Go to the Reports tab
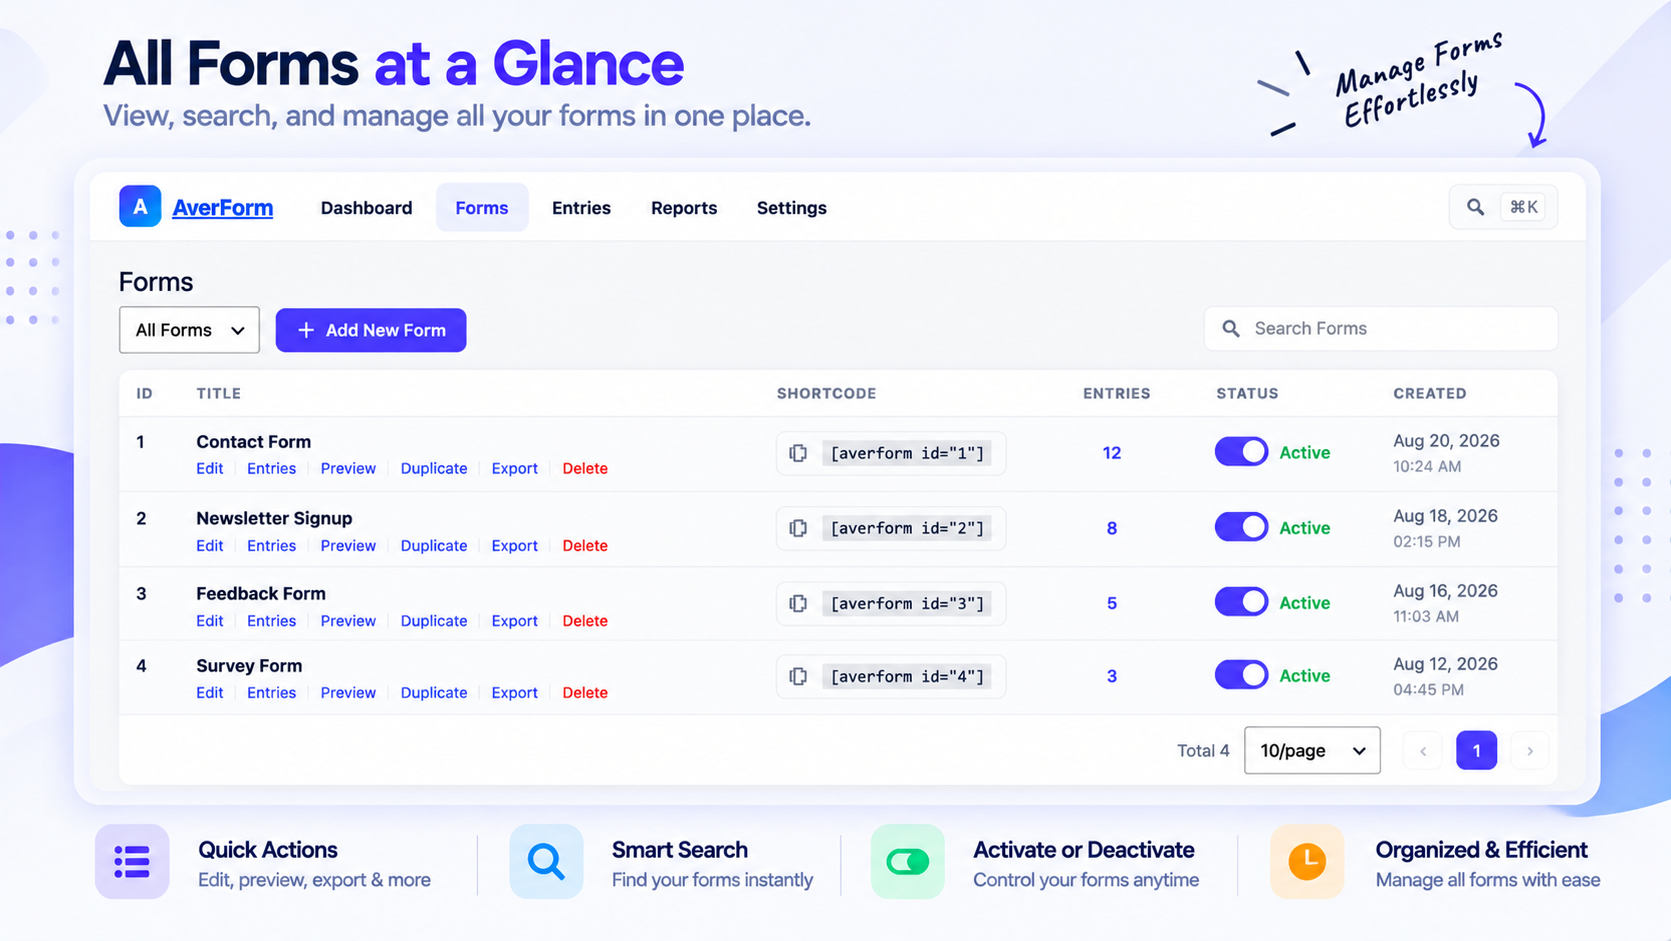The width and height of the screenshot is (1671, 941). 684,208
